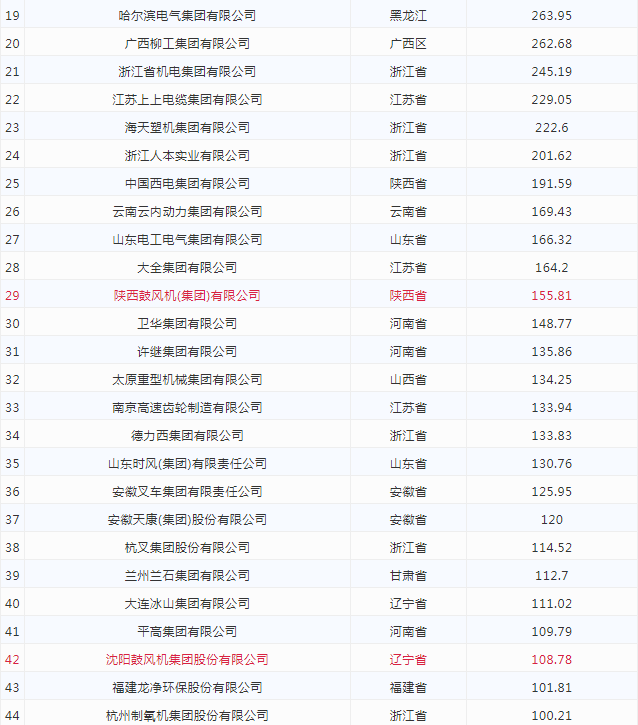The width and height of the screenshot is (638, 725).
Task: Click the value 133.94
Action: pyautogui.click(x=552, y=407)
